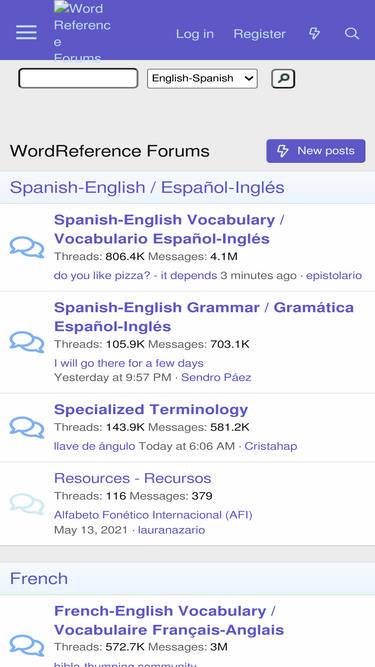The height and width of the screenshot is (667, 375).
Task: Open thread 'llave de ángulo'
Action: tap(94, 446)
